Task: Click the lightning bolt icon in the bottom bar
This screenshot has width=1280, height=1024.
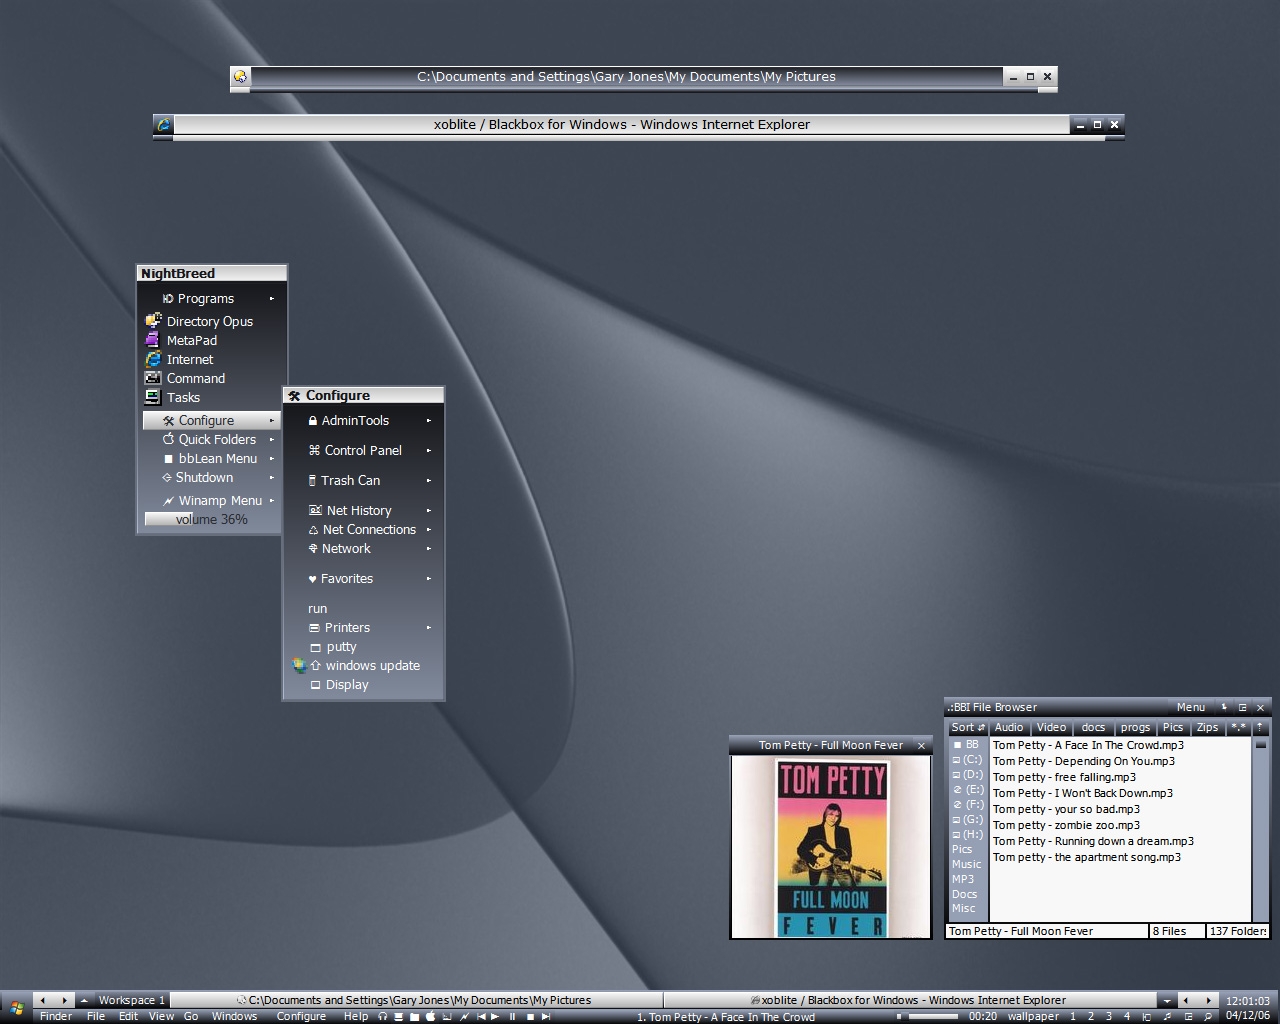Action: pyautogui.click(x=464, y=1016)
